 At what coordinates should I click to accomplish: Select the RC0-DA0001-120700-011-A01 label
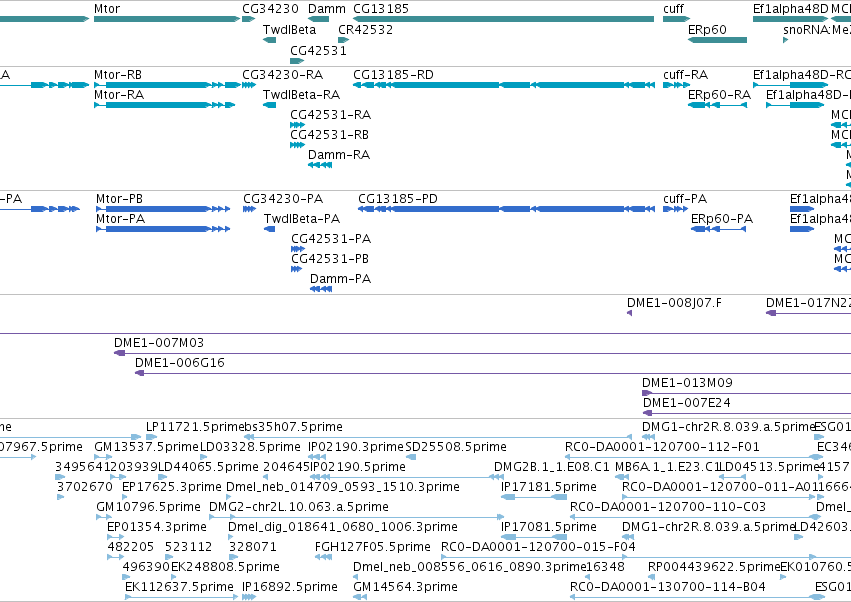(x=719, y=487)
